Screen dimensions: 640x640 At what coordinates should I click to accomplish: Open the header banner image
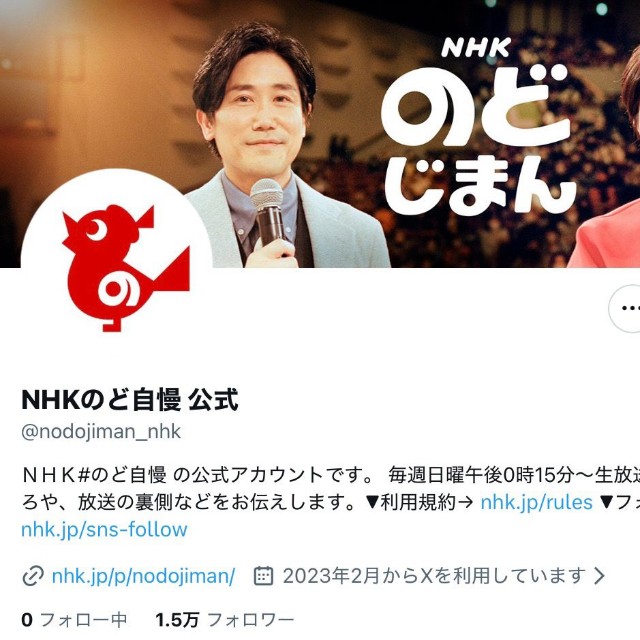pos(320,134)
